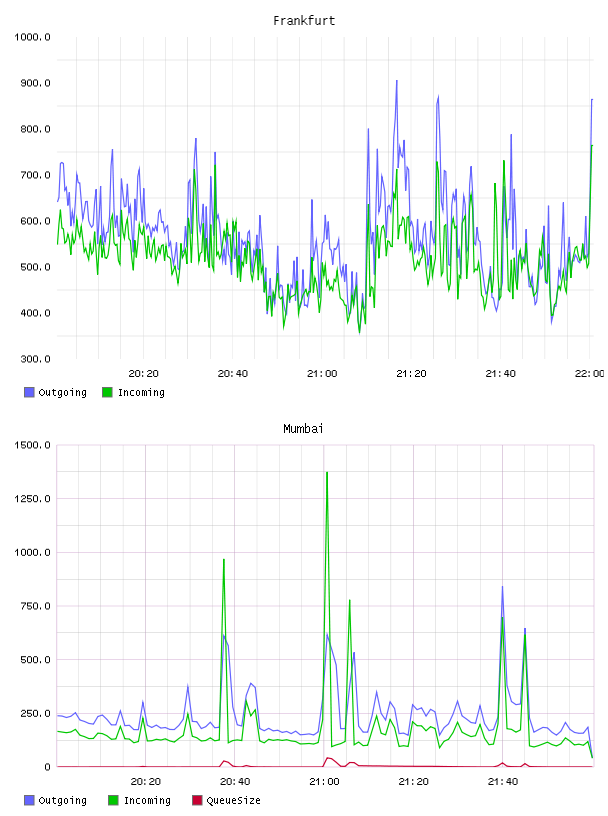This screenshot has height=816, width=608.
Task: Click the Frankfurt Incoming green legend swatch
Action: pyautogui.click(x=107, y=392)
